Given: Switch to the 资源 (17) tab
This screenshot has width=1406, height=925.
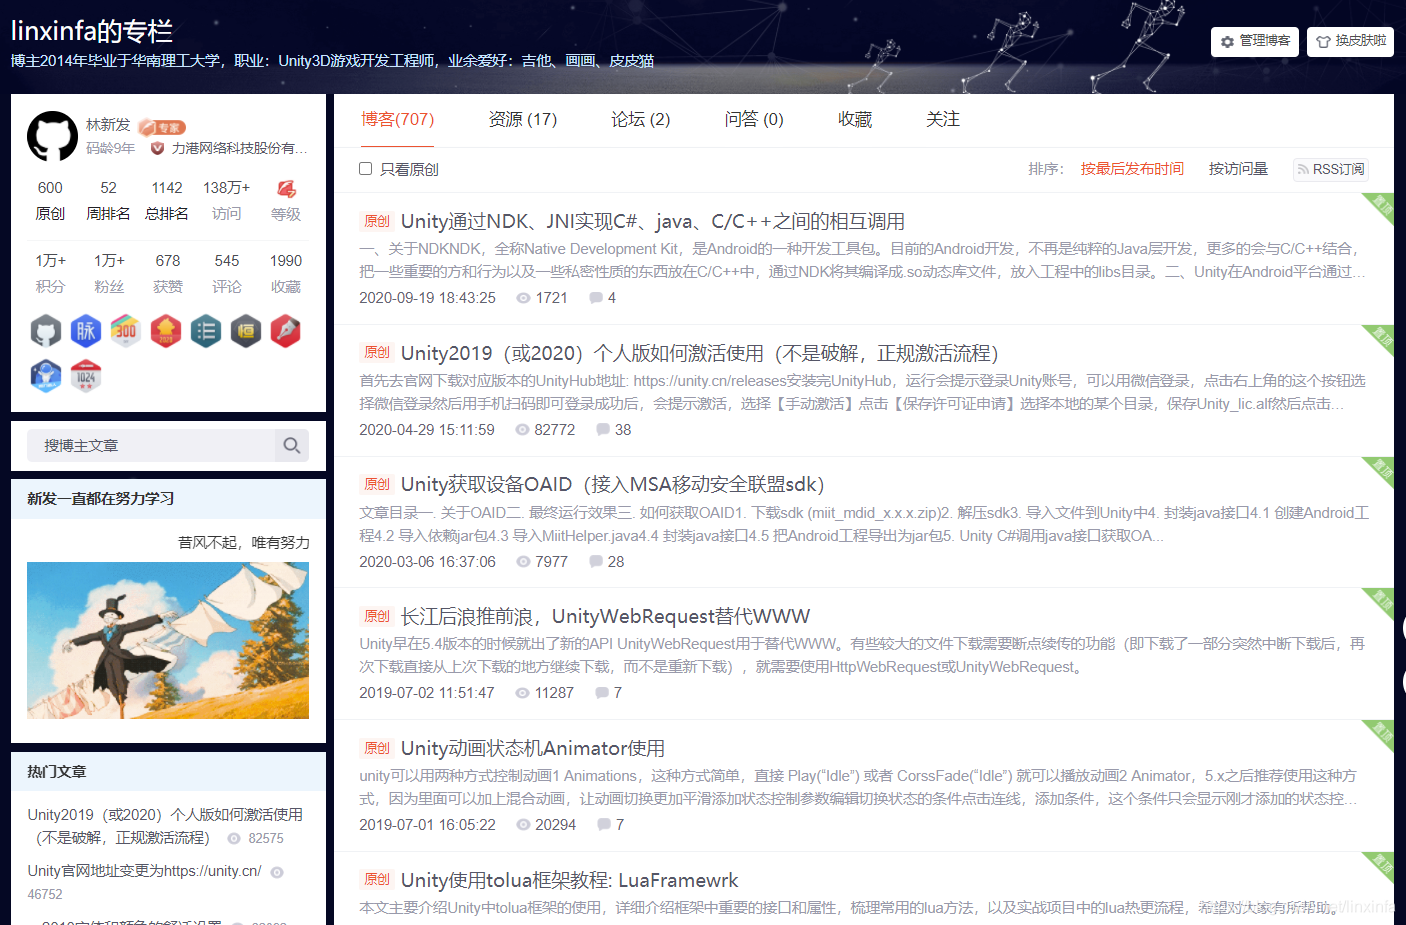Looking at the screenshot, I should tap(523, 119).
